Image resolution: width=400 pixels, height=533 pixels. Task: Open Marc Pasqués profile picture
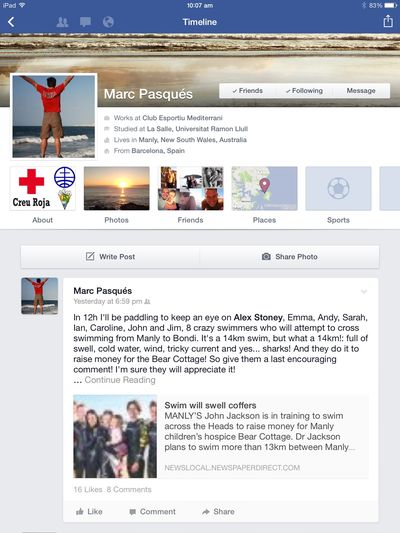54,116
